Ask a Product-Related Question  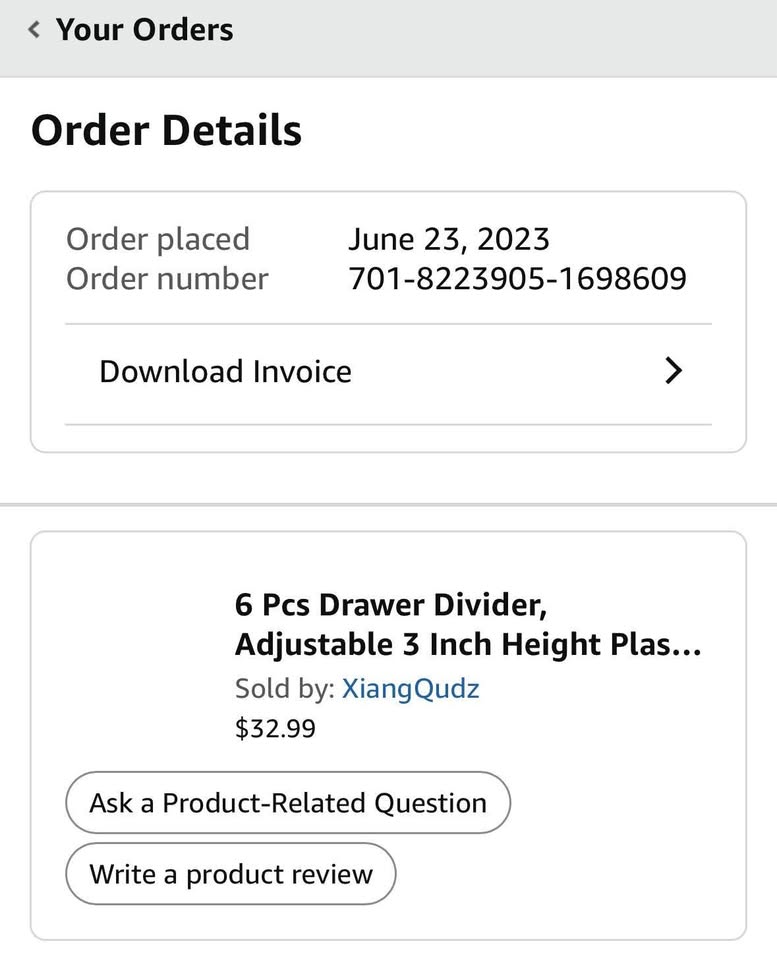tap(288, 803)
